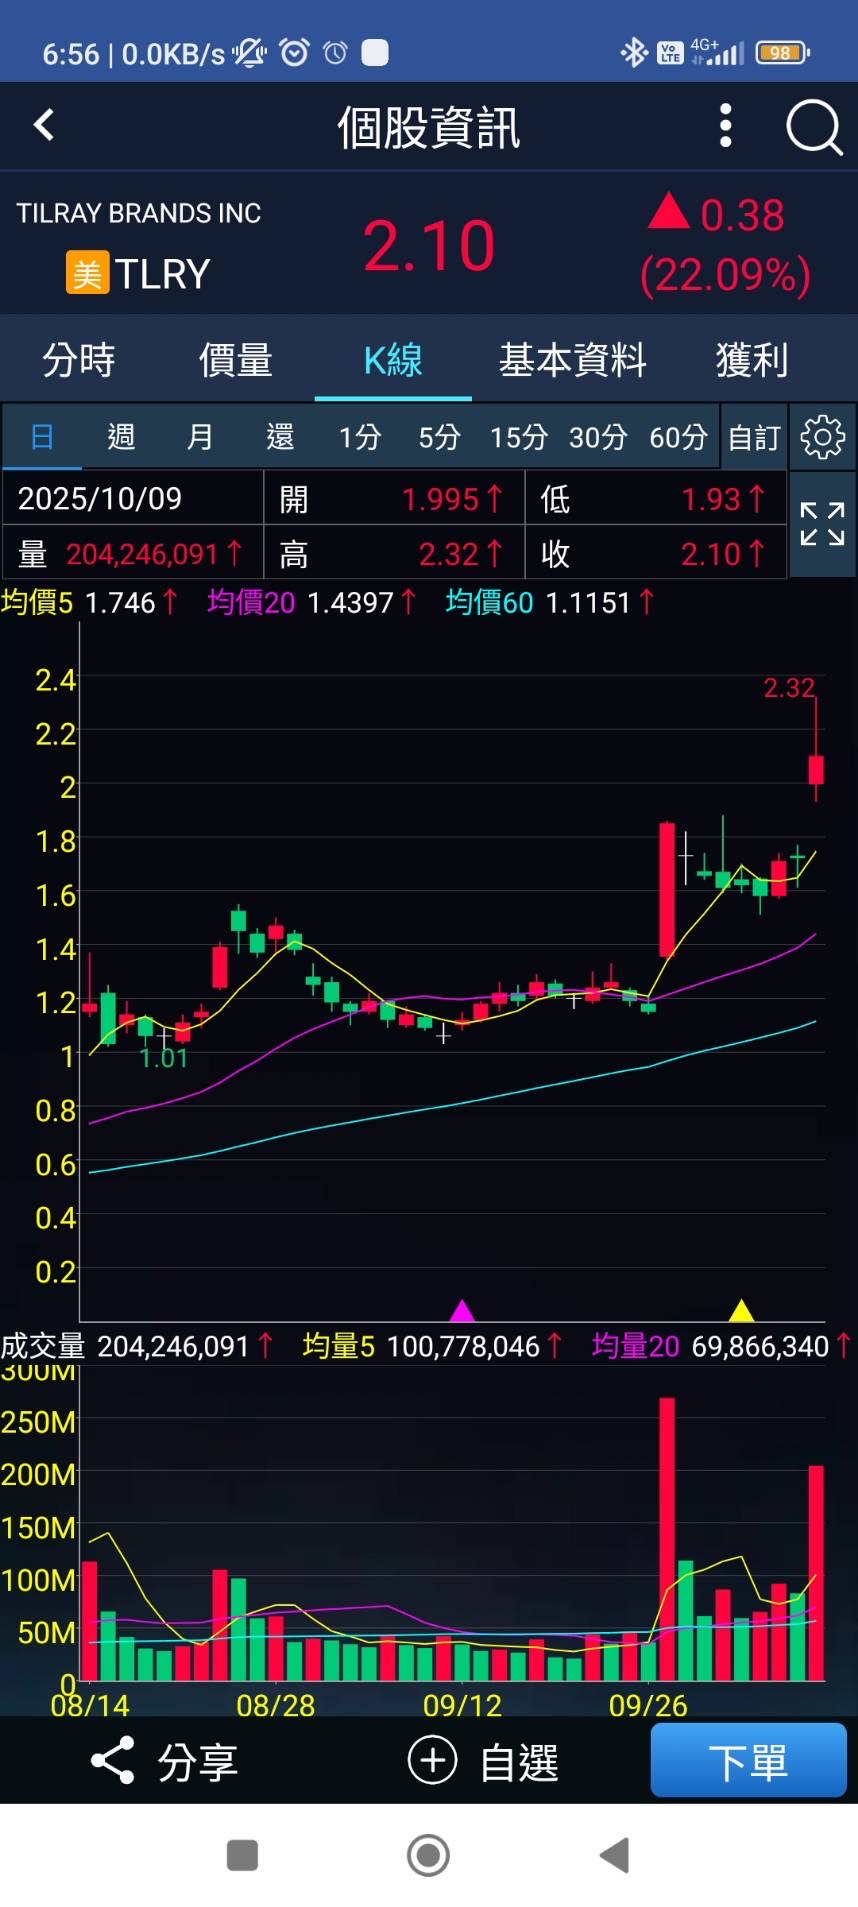Tap the 收 close price row
Viewport: 858px width, 1907px height.
click(x=656, y=553)
